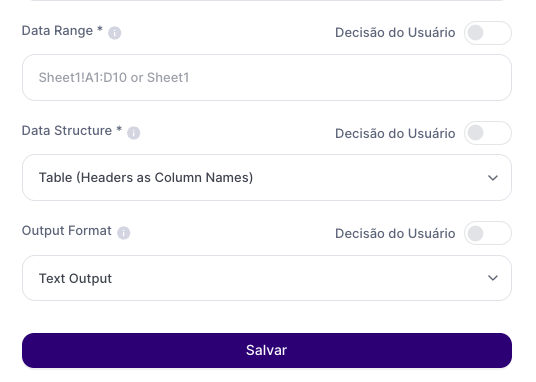Click Decisão do Usuário text beside Output Format
The width and height of the screenshot is (536, 382).
(395, 234)
